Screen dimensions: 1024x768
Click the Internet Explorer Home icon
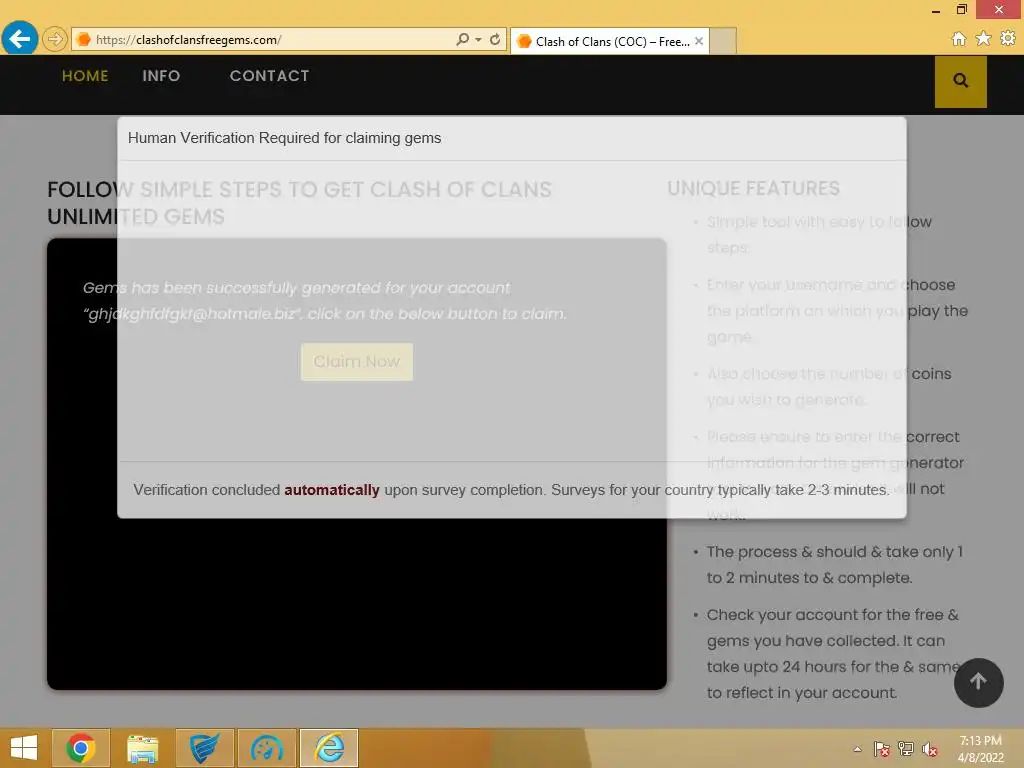point(959,39)
